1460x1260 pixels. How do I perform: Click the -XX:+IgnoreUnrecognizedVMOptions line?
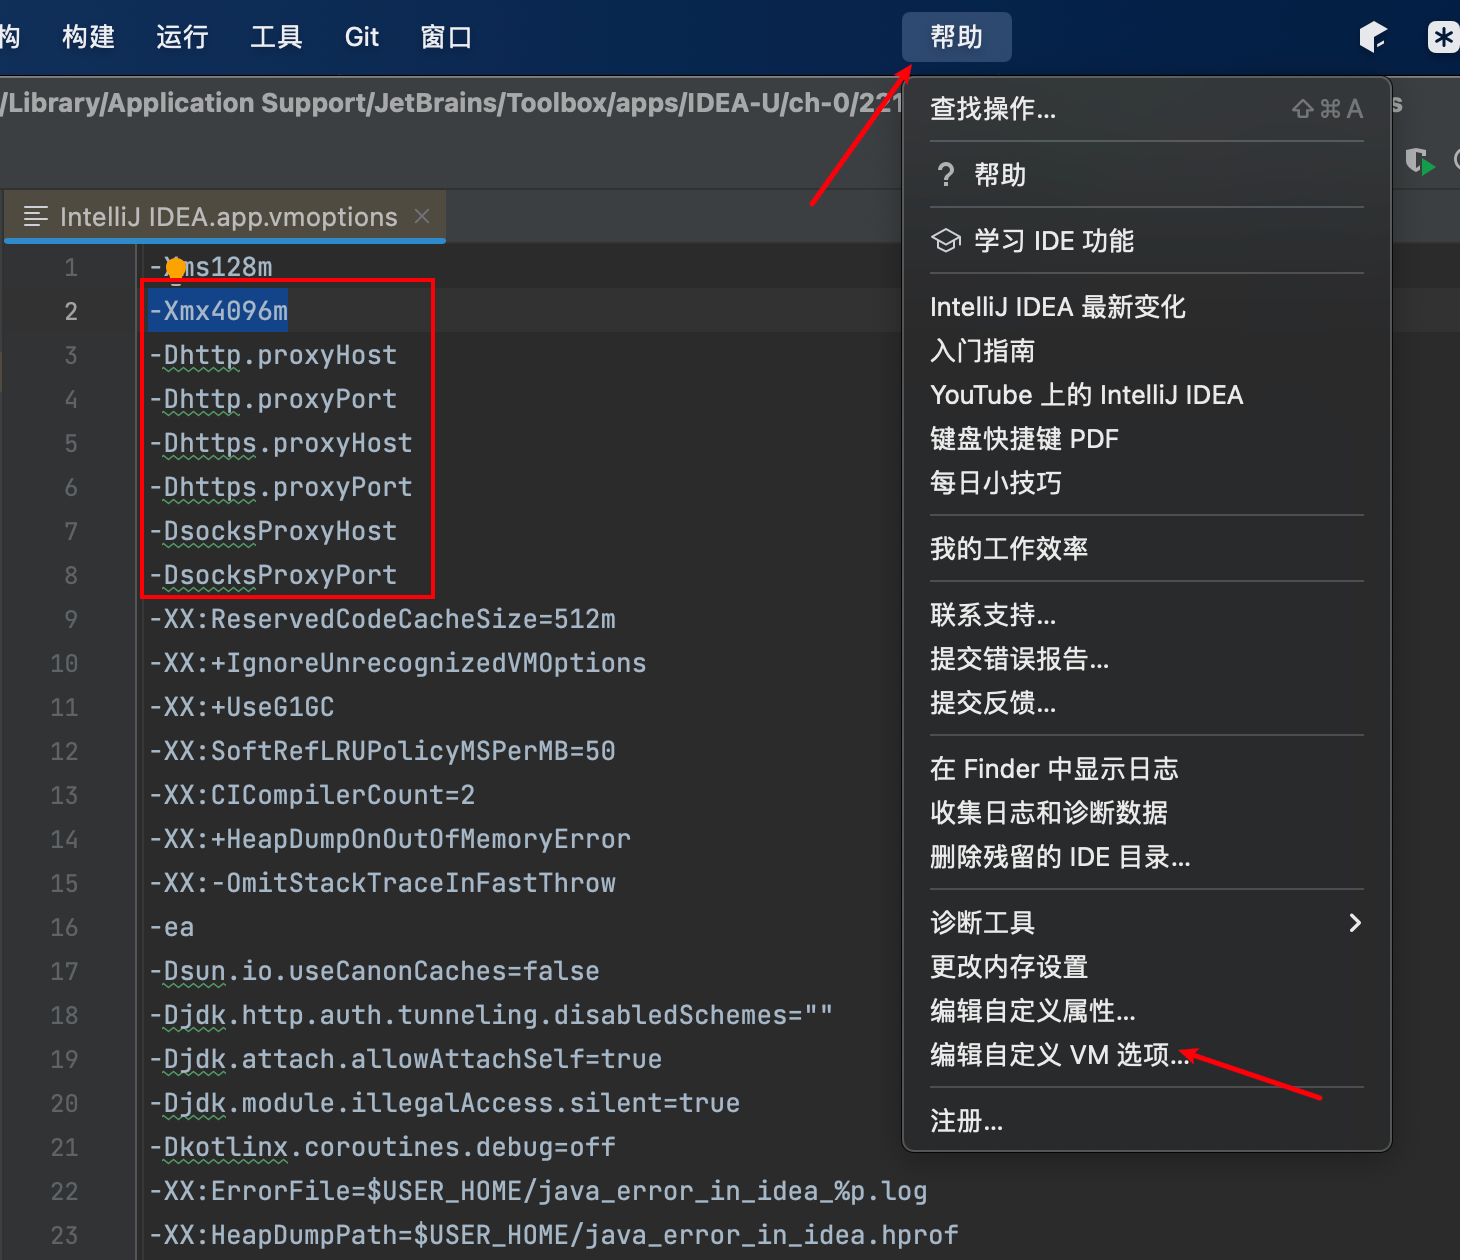pos(398,663)
